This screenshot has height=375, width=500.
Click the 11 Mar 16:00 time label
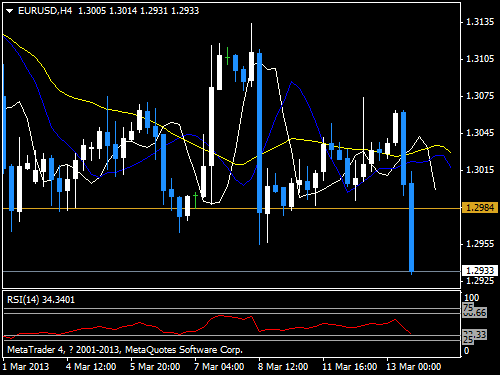tap(350, 367)
